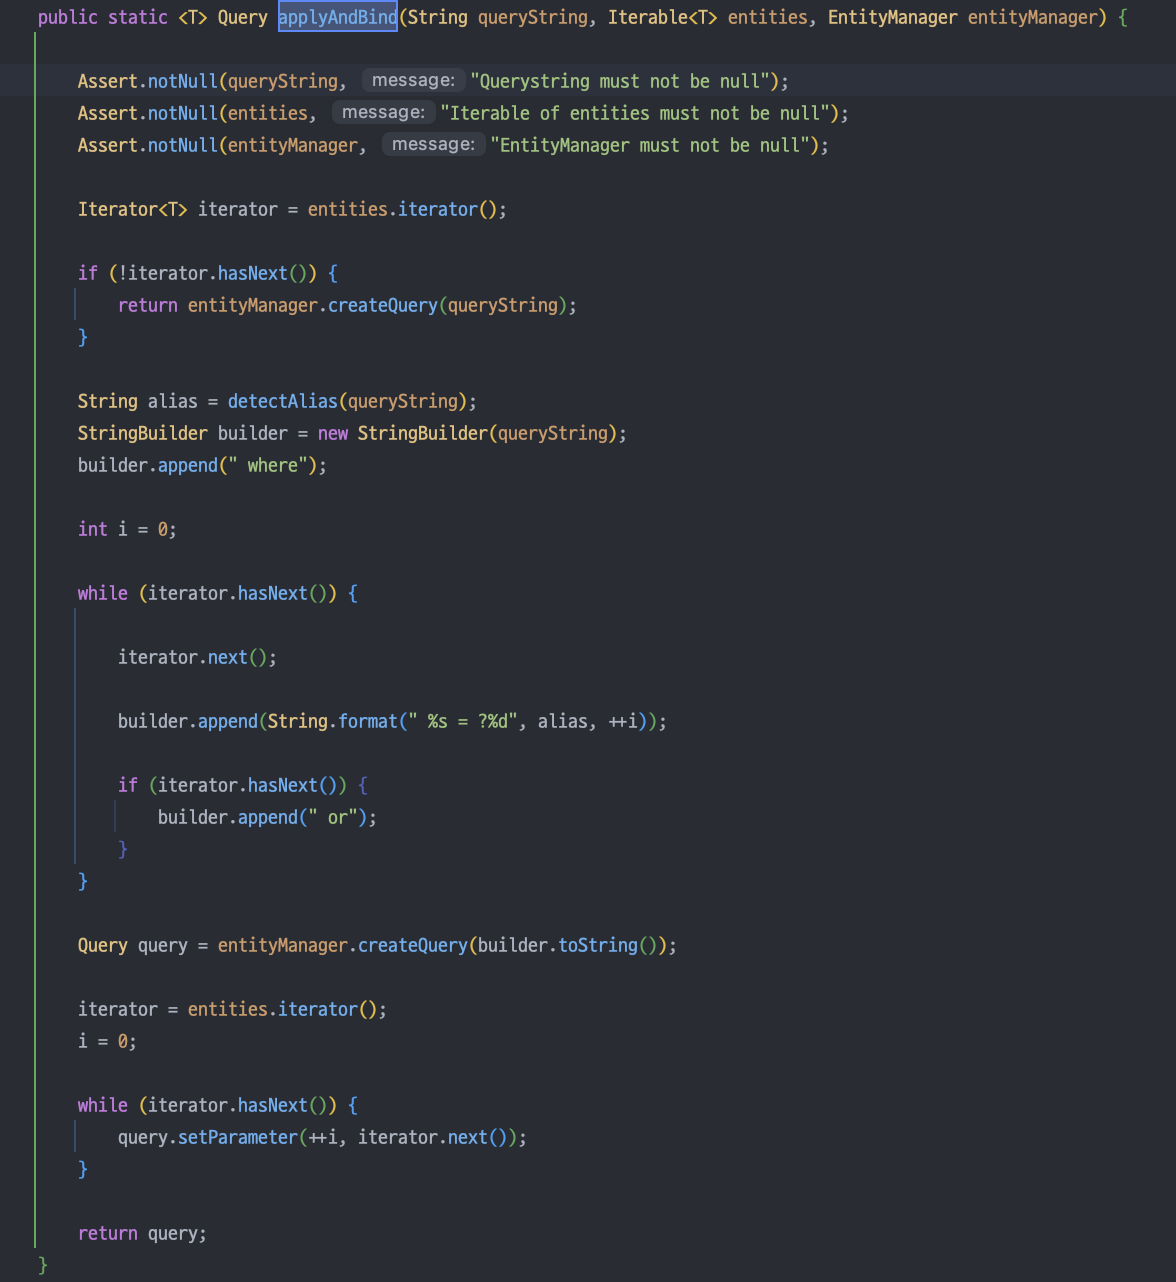Click 'new StringBuilder(queryString)' expression
This screenshot has width=1176, height=1282.
(x=467, y=433)
